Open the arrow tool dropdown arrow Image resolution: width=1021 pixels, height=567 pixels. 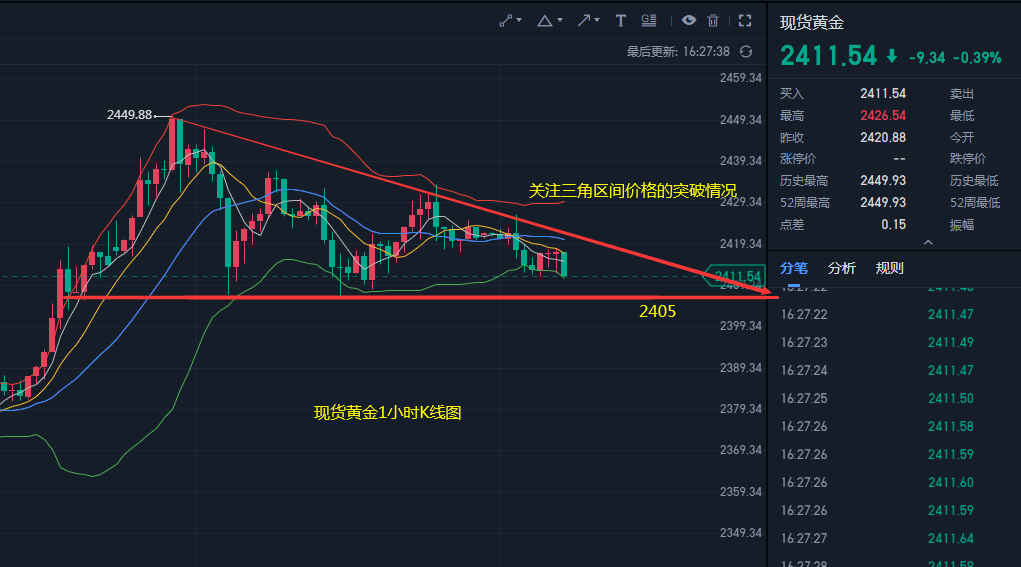[x=599, y=20]
